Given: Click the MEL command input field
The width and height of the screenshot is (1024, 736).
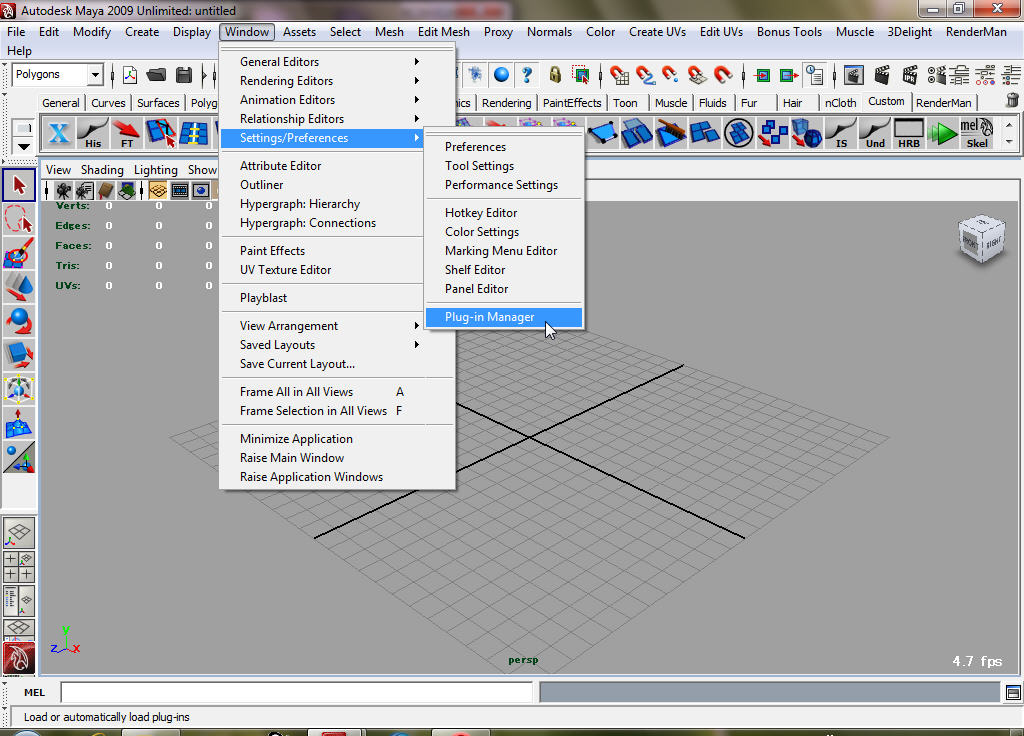Looking at the screenshot, I should coord(296,692).
